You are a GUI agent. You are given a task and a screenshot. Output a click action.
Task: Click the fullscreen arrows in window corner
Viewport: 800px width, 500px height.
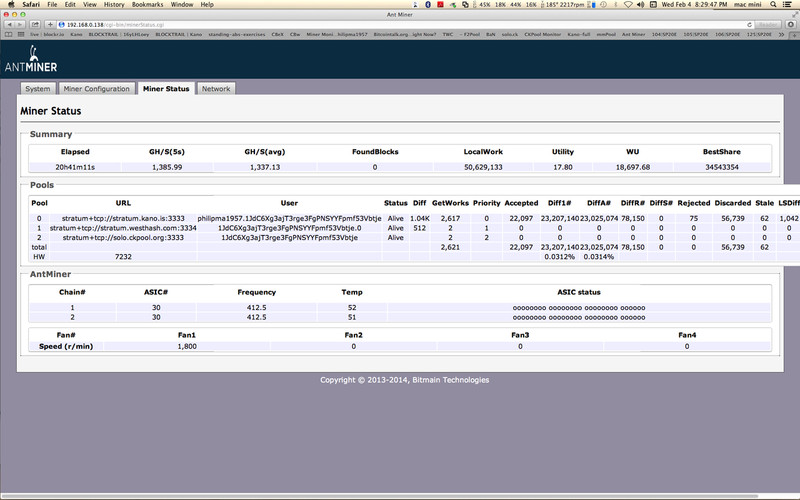click(794, 14)
